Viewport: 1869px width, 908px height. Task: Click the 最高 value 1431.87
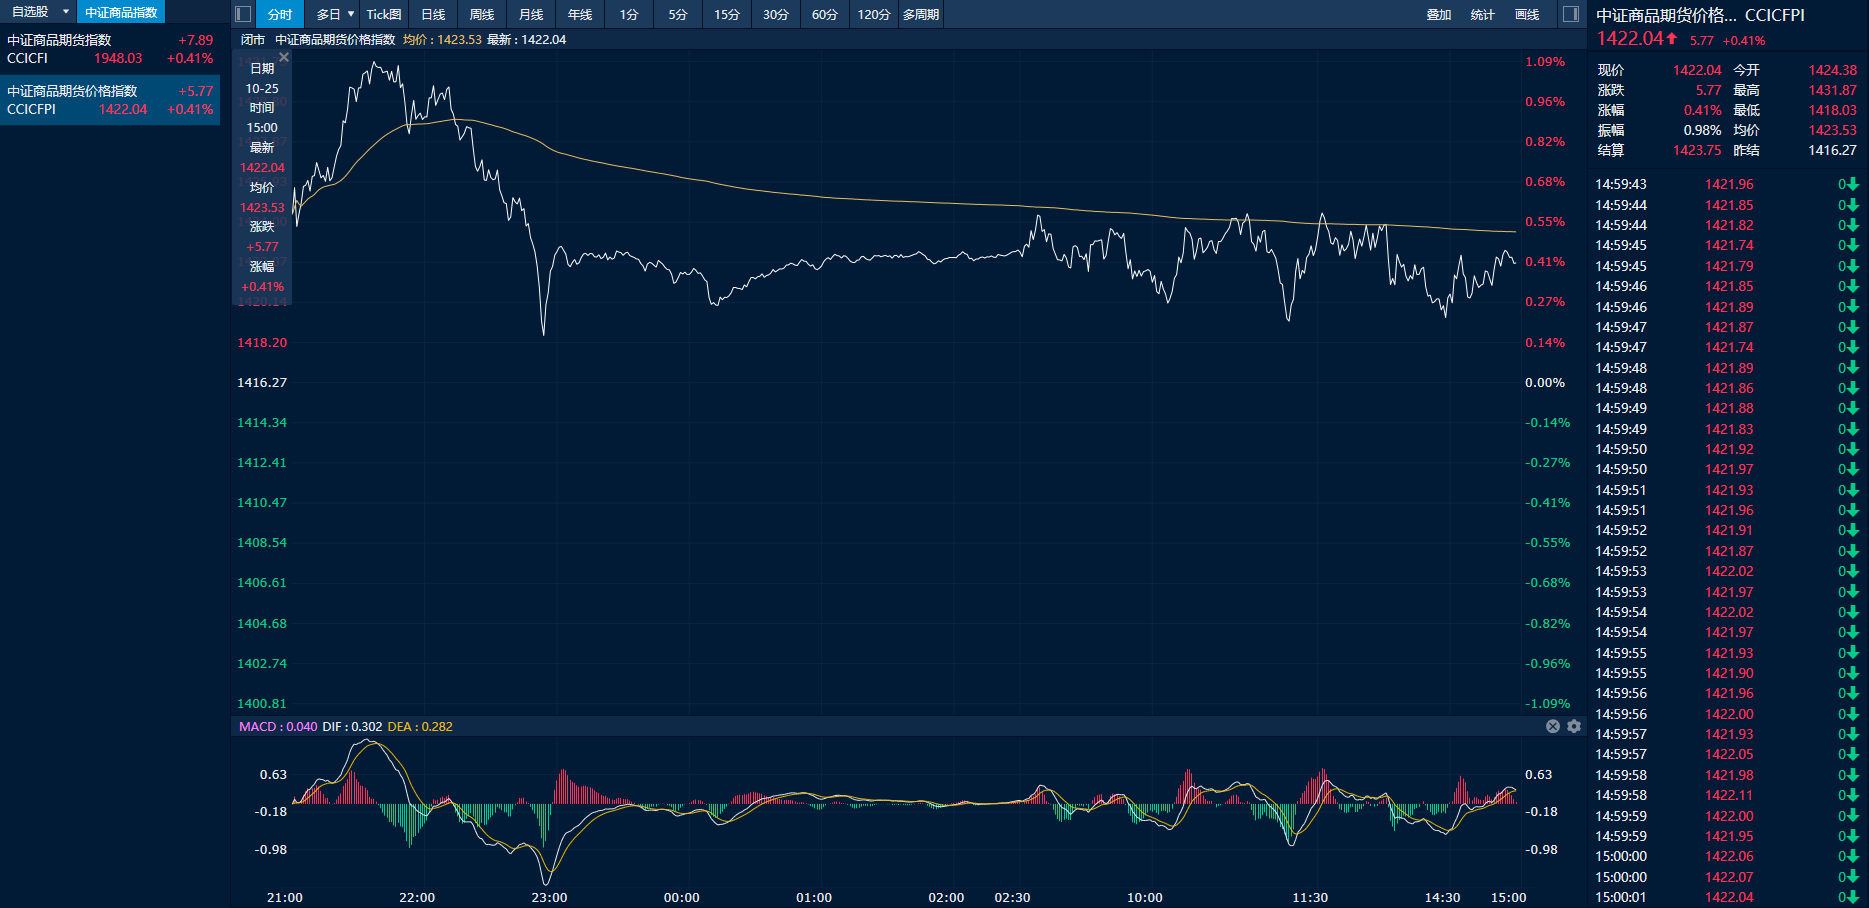point(1832,90)
